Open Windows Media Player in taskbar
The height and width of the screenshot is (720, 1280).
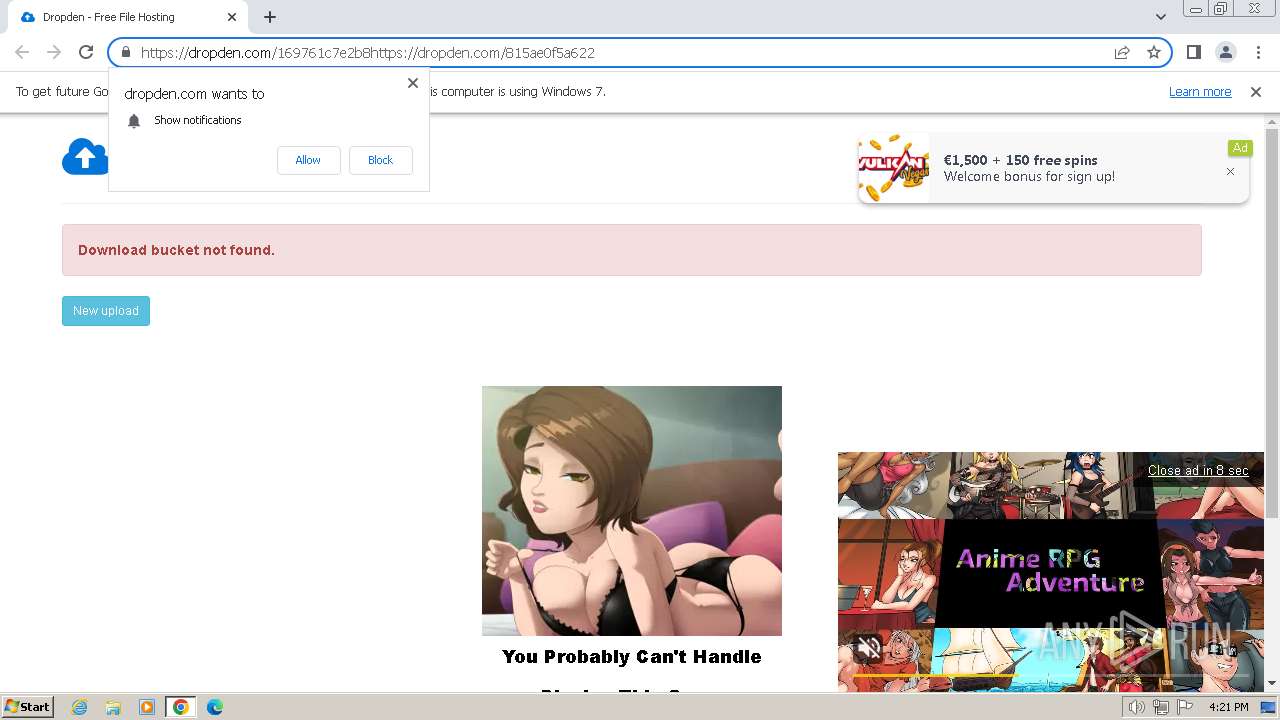[147, 707]
